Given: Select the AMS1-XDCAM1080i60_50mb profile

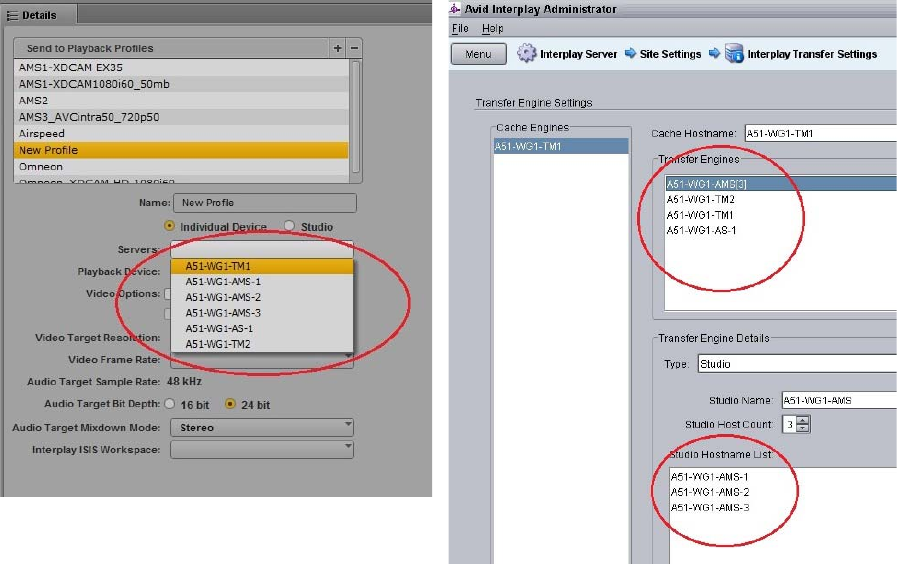Looking at the screenshot, I should point(181,84).
